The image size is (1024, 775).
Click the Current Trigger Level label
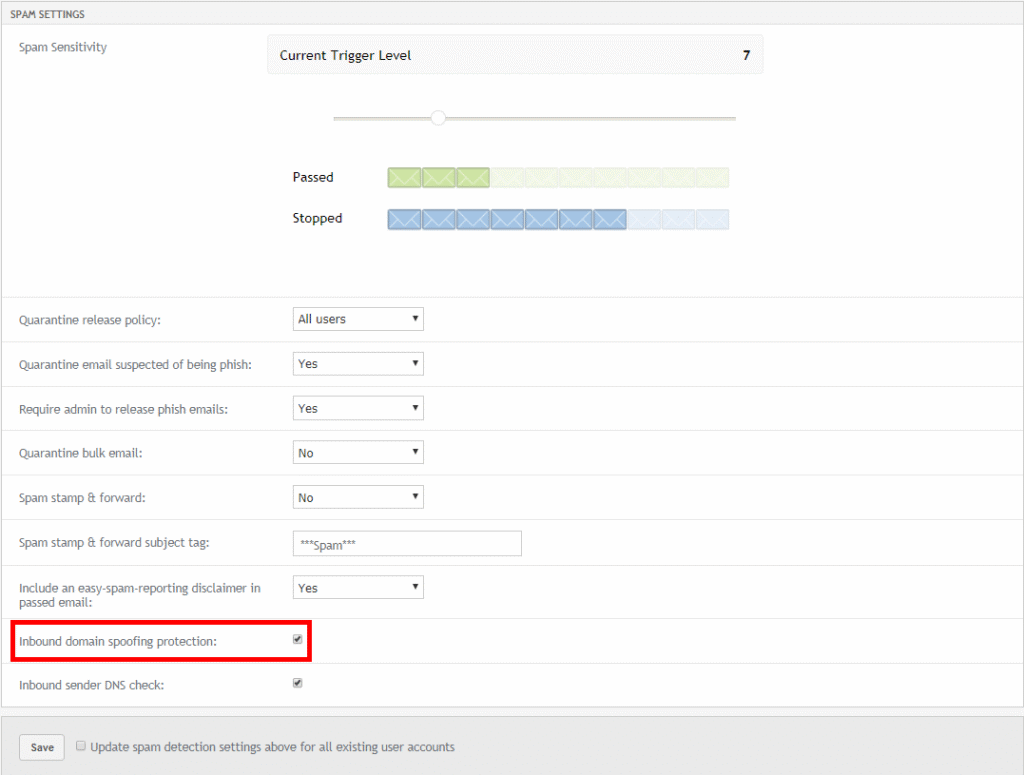pyautogui.click(x=345, y=55)
